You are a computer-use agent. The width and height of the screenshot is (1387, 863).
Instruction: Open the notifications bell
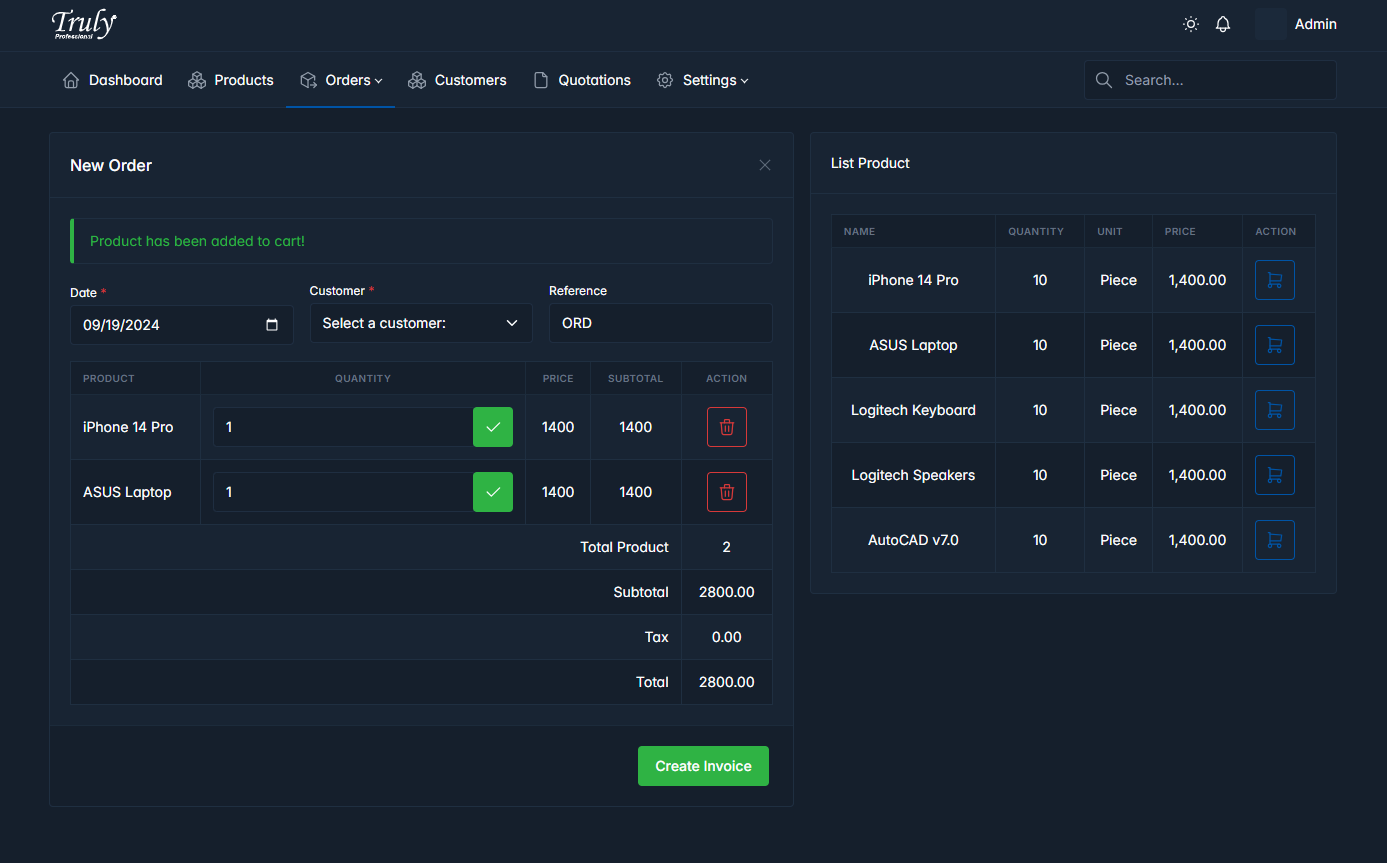point(1222,24)
